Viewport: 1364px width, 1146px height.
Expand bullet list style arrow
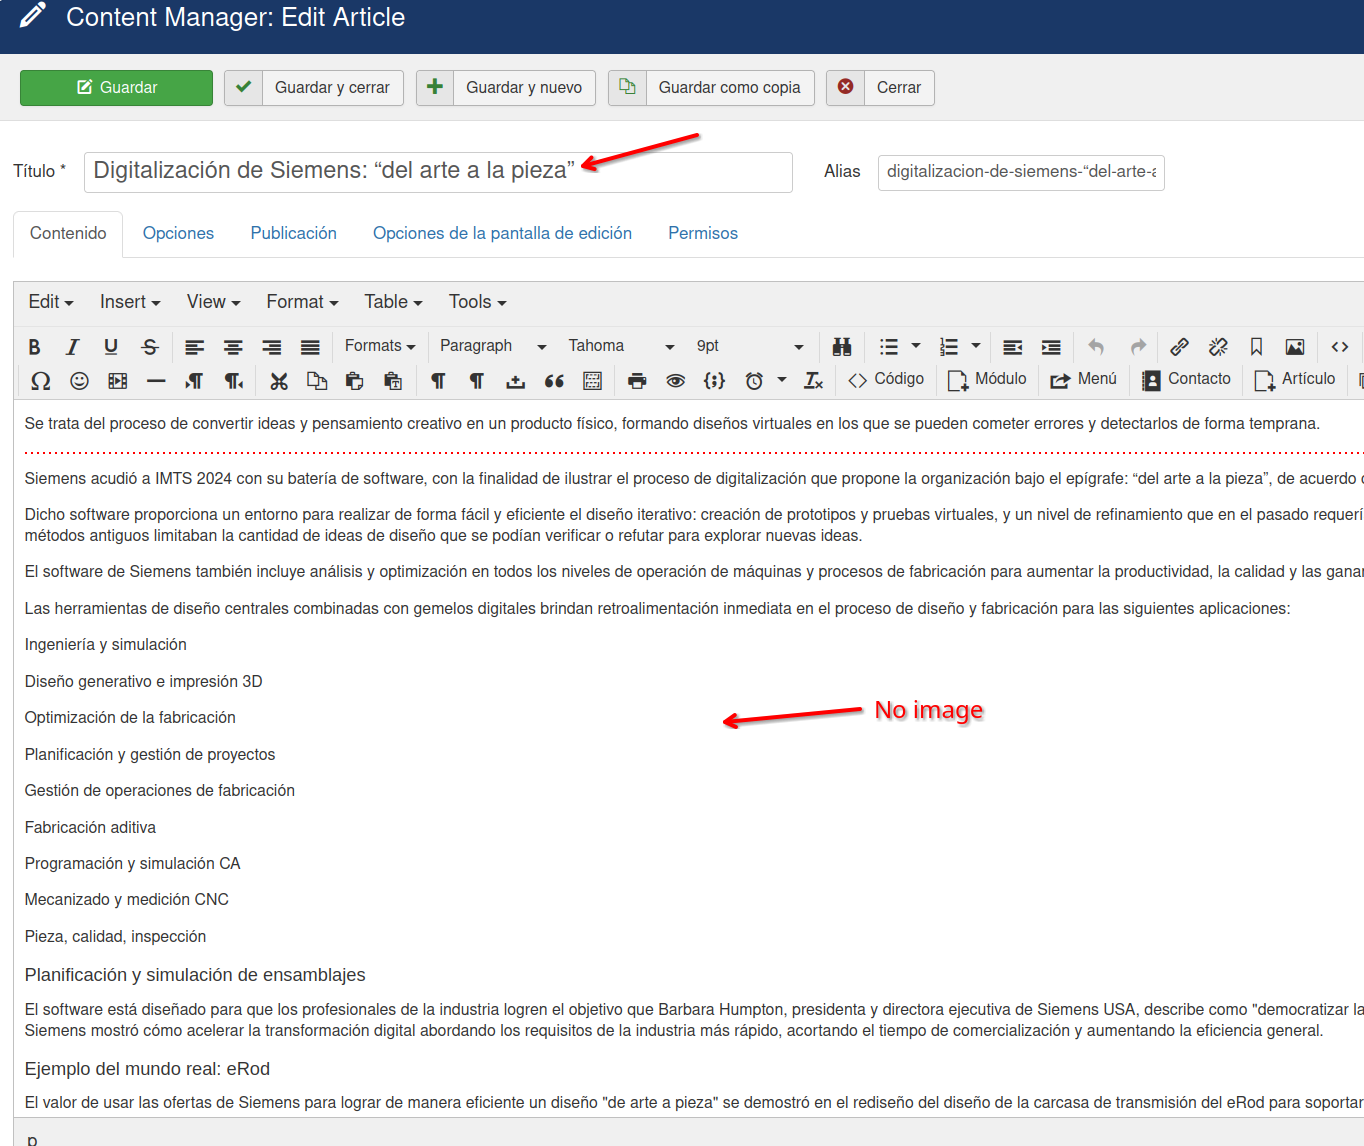916,347
